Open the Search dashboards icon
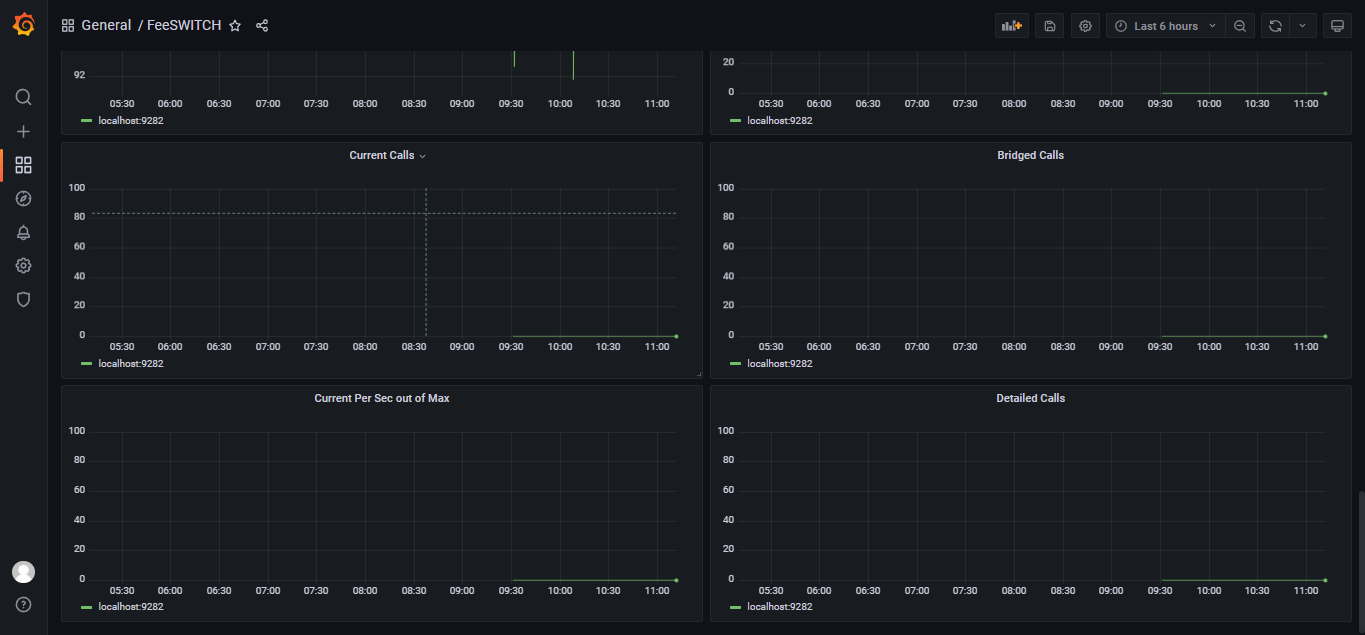Screen dimensions: 1365x635 (23, 97)
